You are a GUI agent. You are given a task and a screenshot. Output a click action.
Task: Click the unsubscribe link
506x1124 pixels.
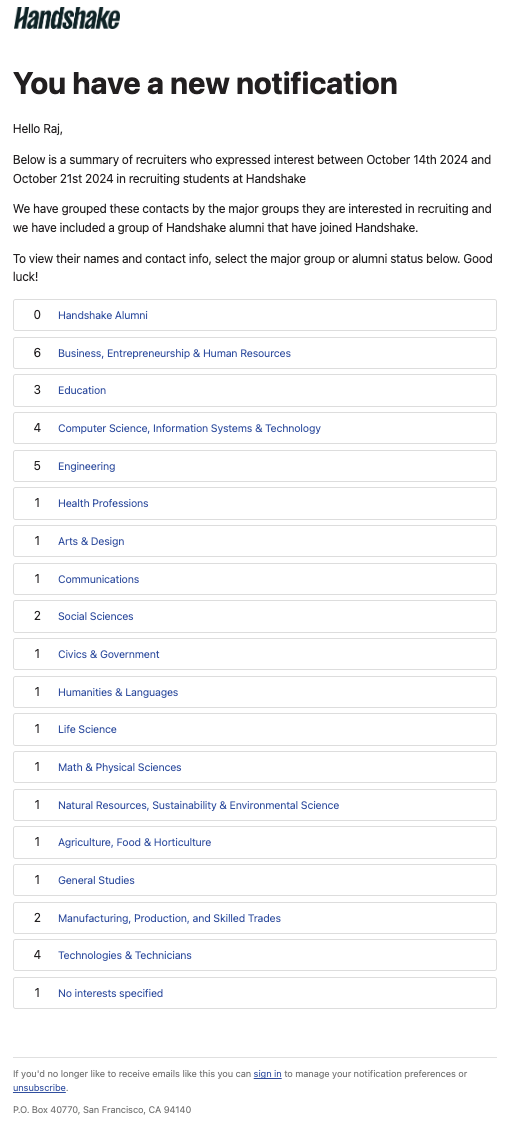click(x=39, y=1088)
